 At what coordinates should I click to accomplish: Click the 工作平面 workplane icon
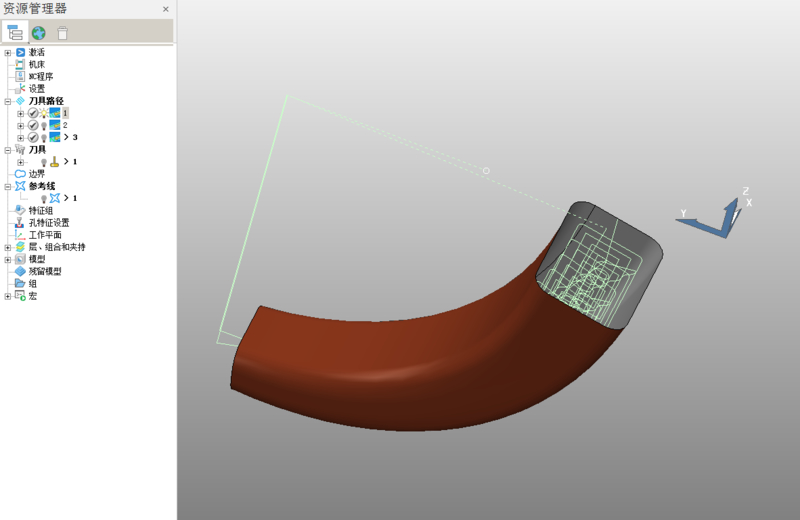point(20,235)
